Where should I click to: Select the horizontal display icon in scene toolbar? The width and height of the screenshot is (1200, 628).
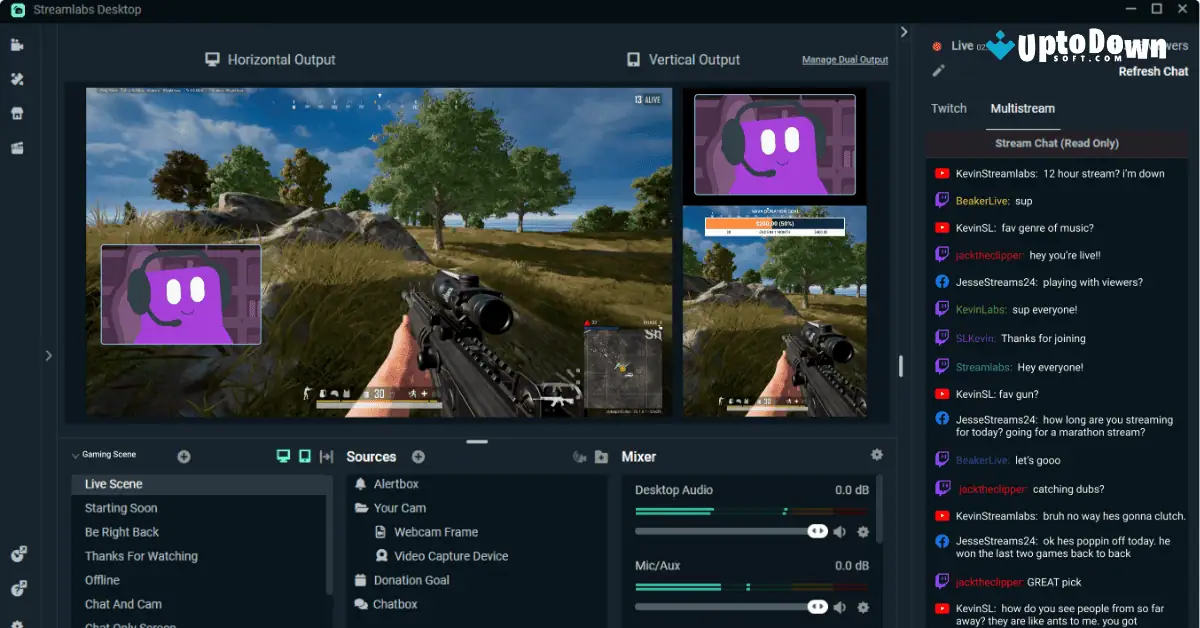coord(283,454)
